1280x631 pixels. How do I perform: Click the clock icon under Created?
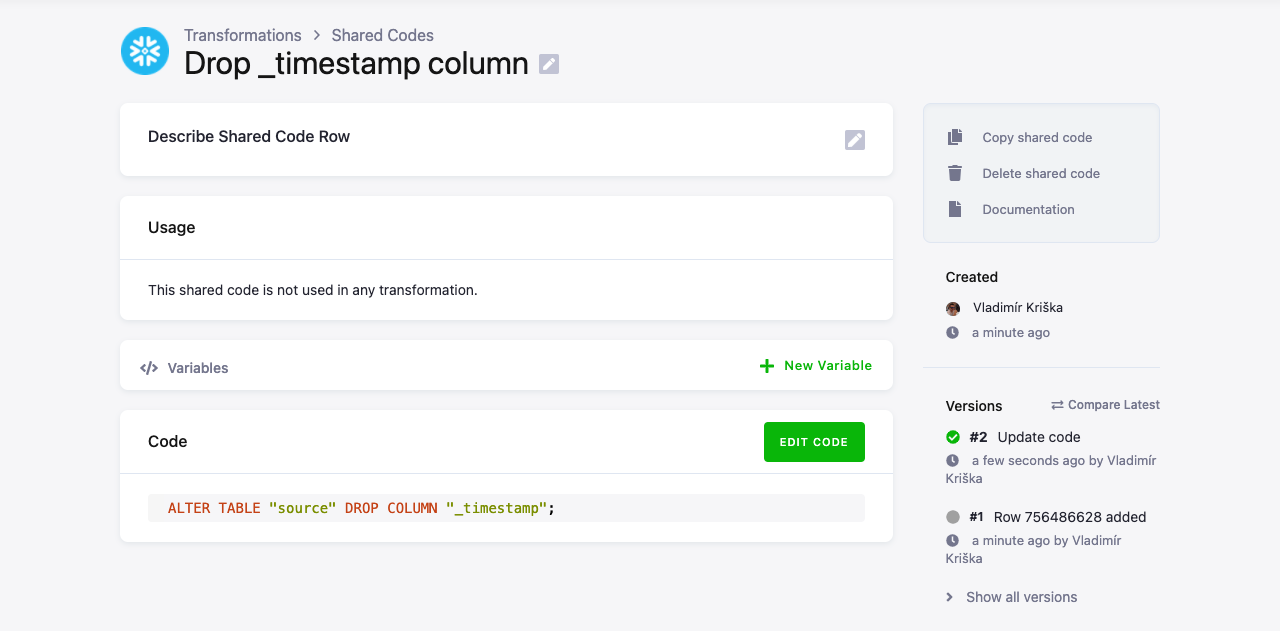(953, 333)
